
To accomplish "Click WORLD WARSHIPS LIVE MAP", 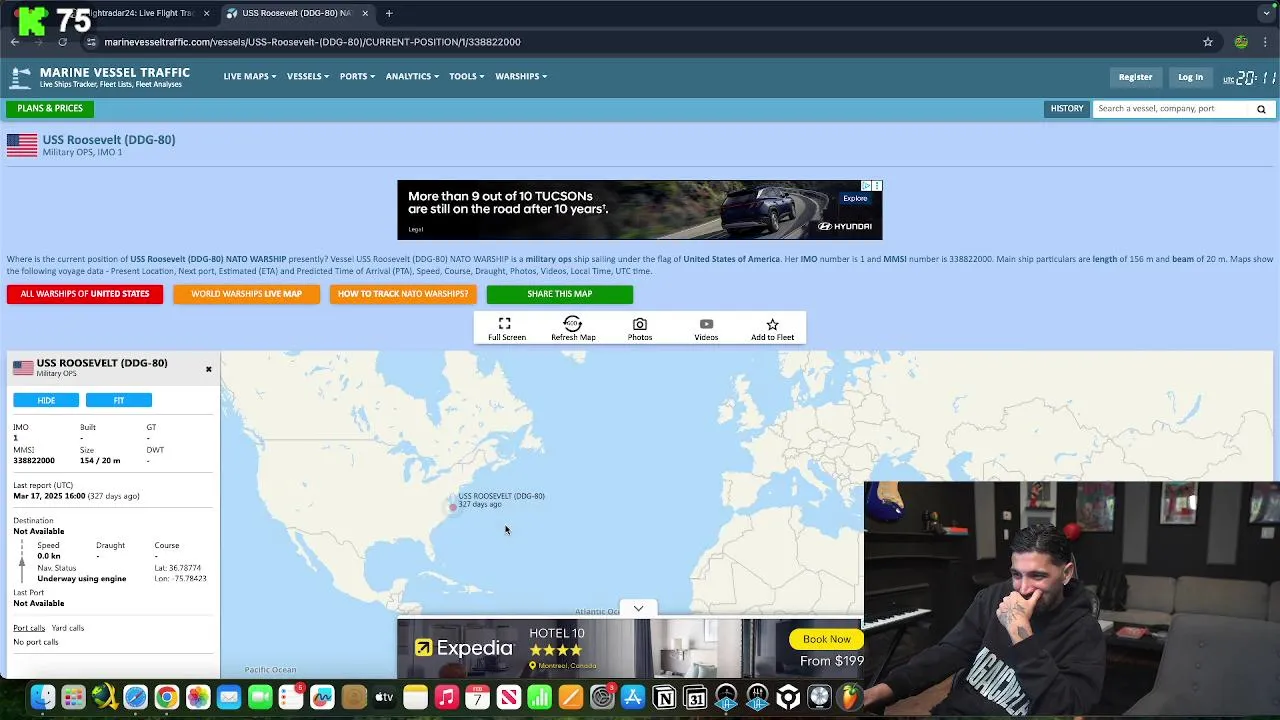I will tap(246, 294).
